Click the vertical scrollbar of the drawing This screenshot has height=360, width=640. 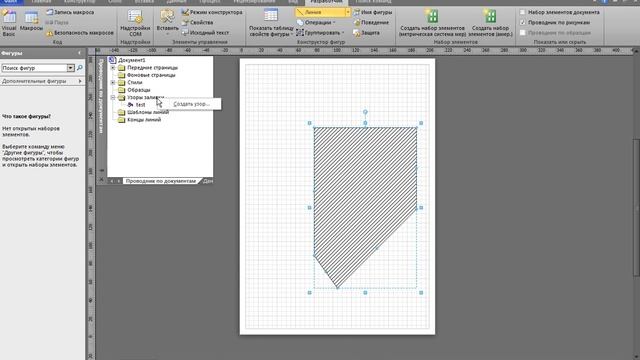(x=636, y=208)
